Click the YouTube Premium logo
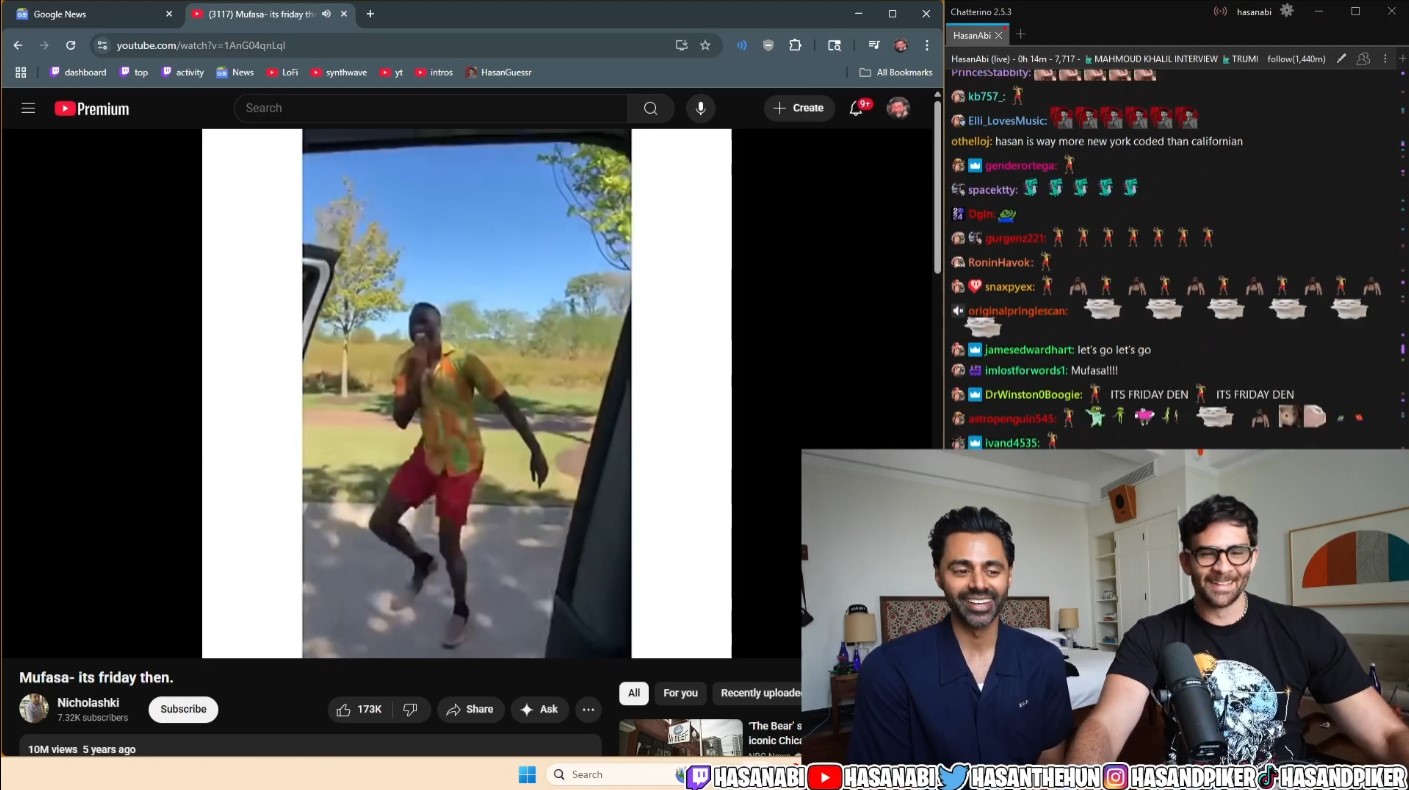The image size is (1409, 790). [92, 108]
